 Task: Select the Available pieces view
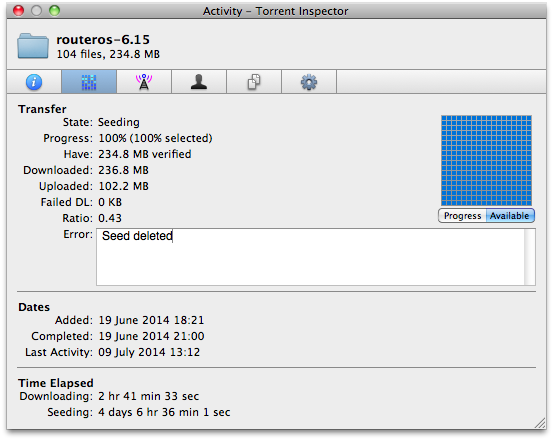pos(510,216)
